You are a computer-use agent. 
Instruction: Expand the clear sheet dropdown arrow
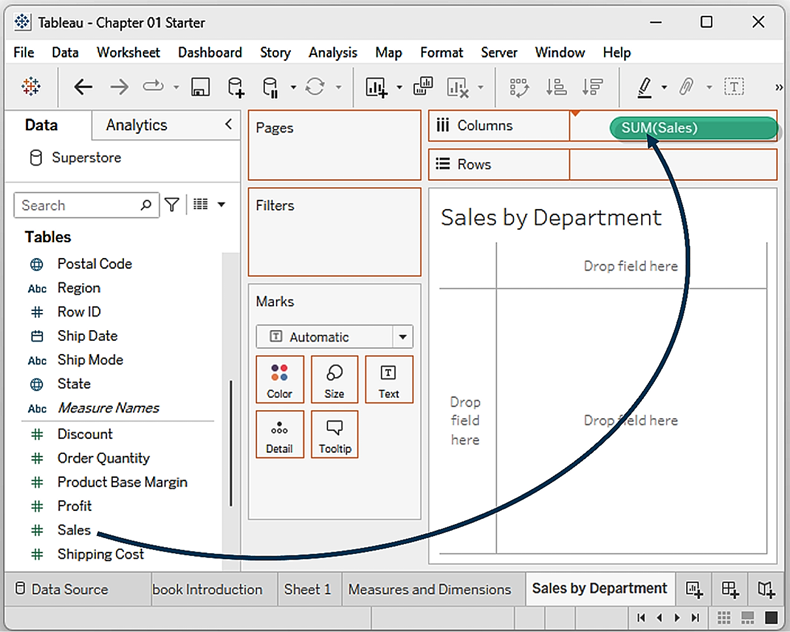481,87
